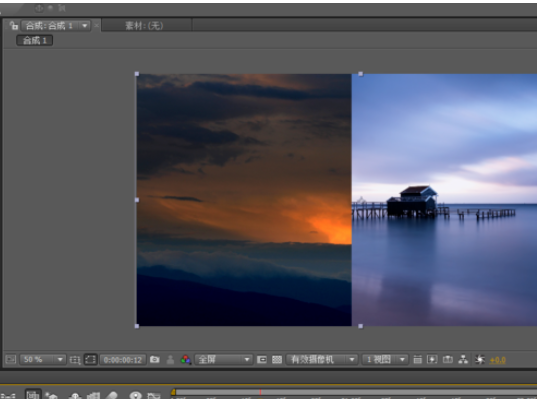Toggle the viewer lock icon beside 合成:合成 1
The width and height of the screenshot is (539, 399).
point(13,25)
